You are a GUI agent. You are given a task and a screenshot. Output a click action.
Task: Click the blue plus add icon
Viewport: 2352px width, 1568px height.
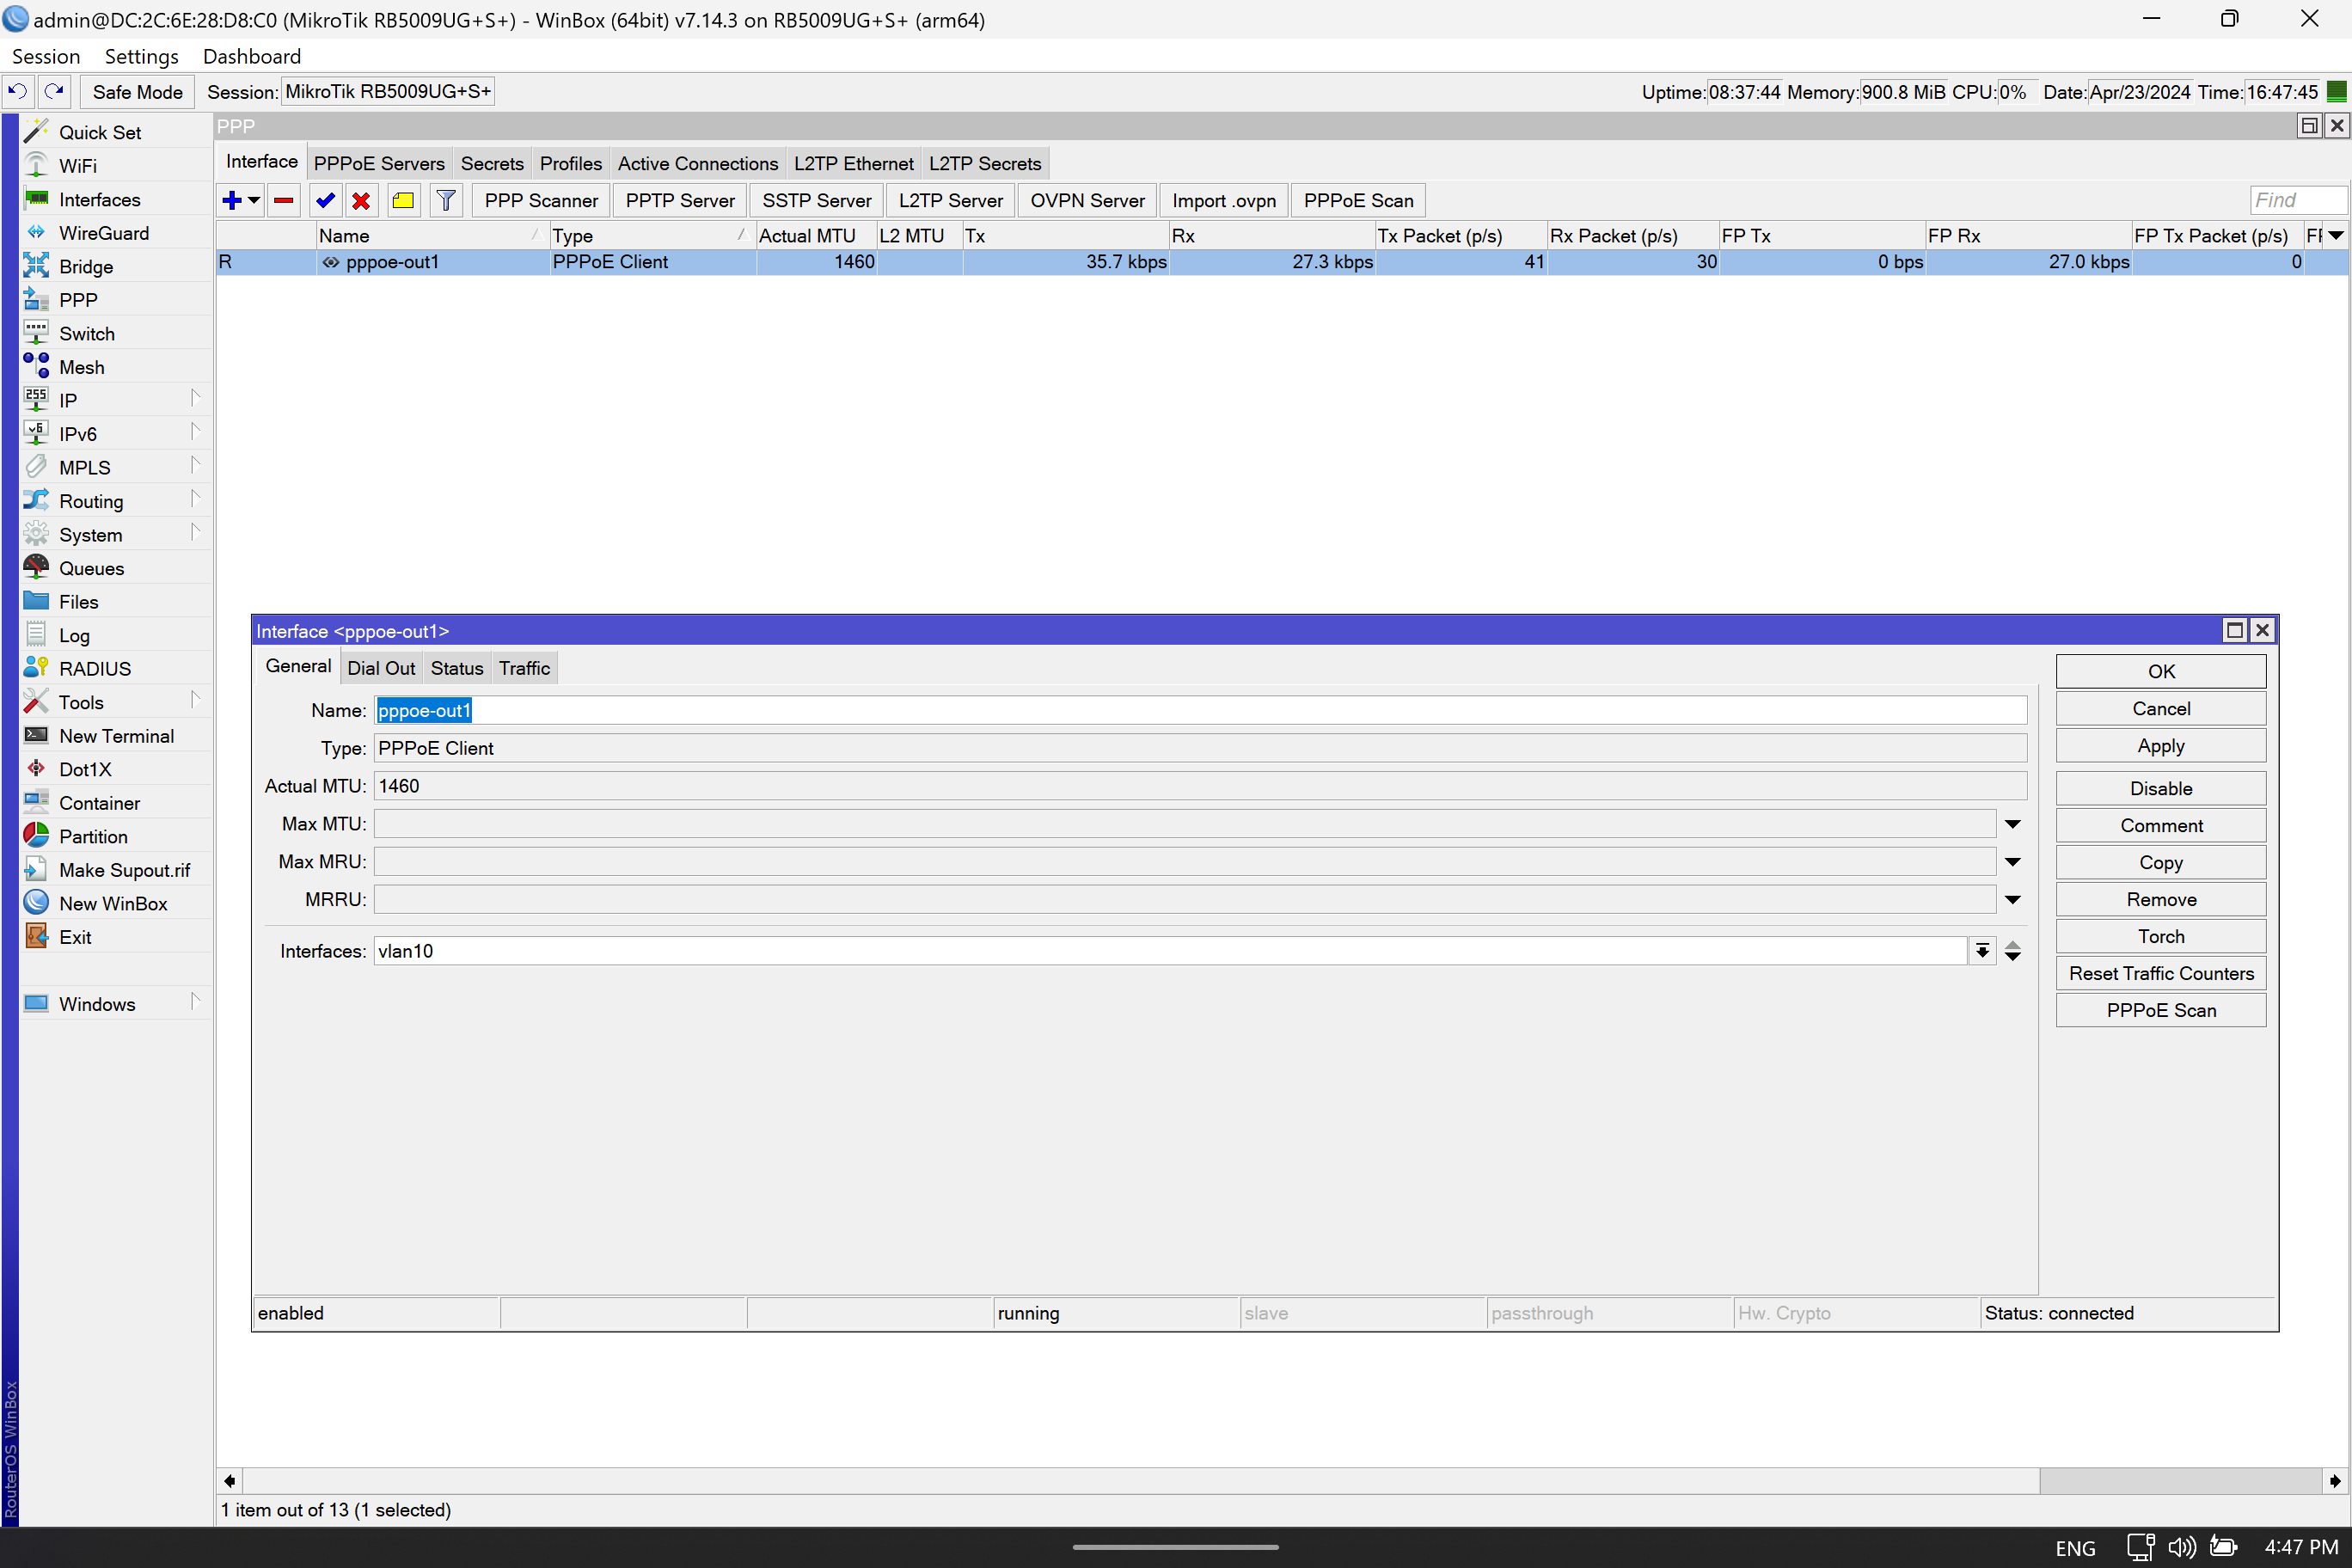232,200
